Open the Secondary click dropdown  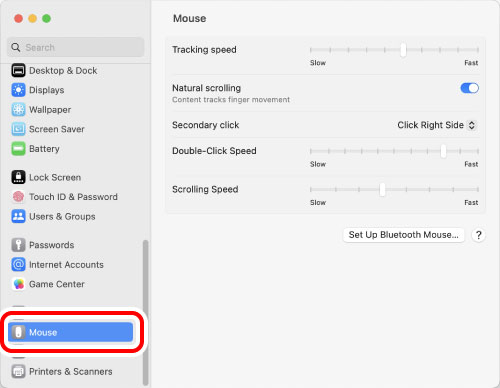pos(437,125)
